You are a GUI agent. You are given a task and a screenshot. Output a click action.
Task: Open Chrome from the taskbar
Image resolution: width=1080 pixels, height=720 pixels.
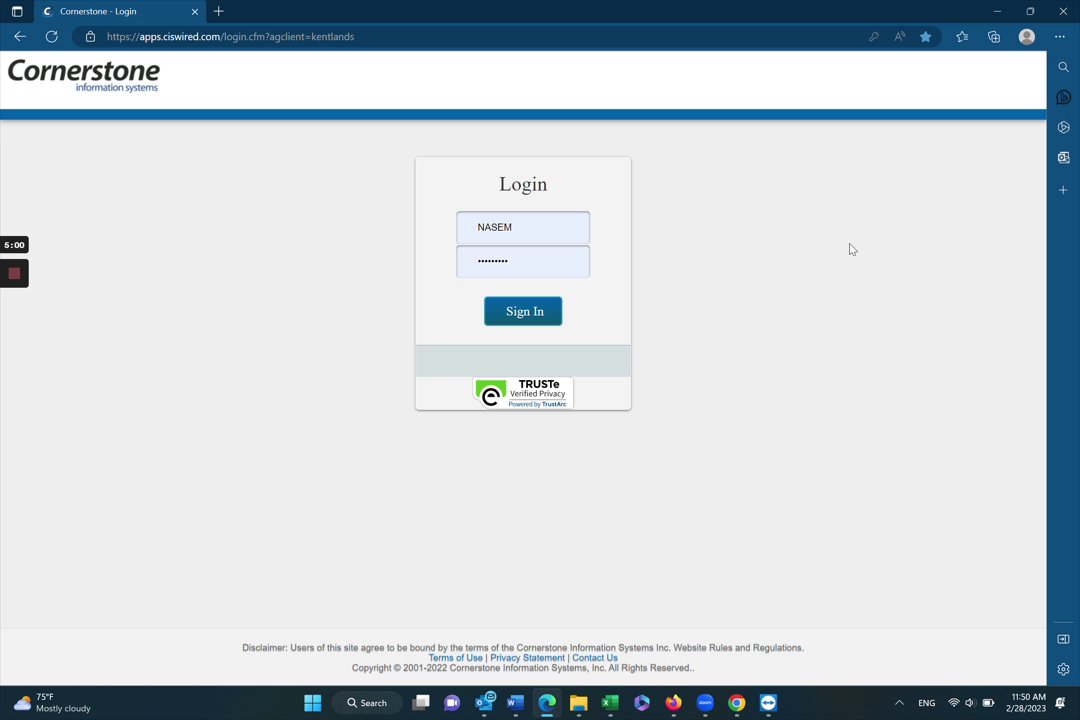(x=737, y=703)
